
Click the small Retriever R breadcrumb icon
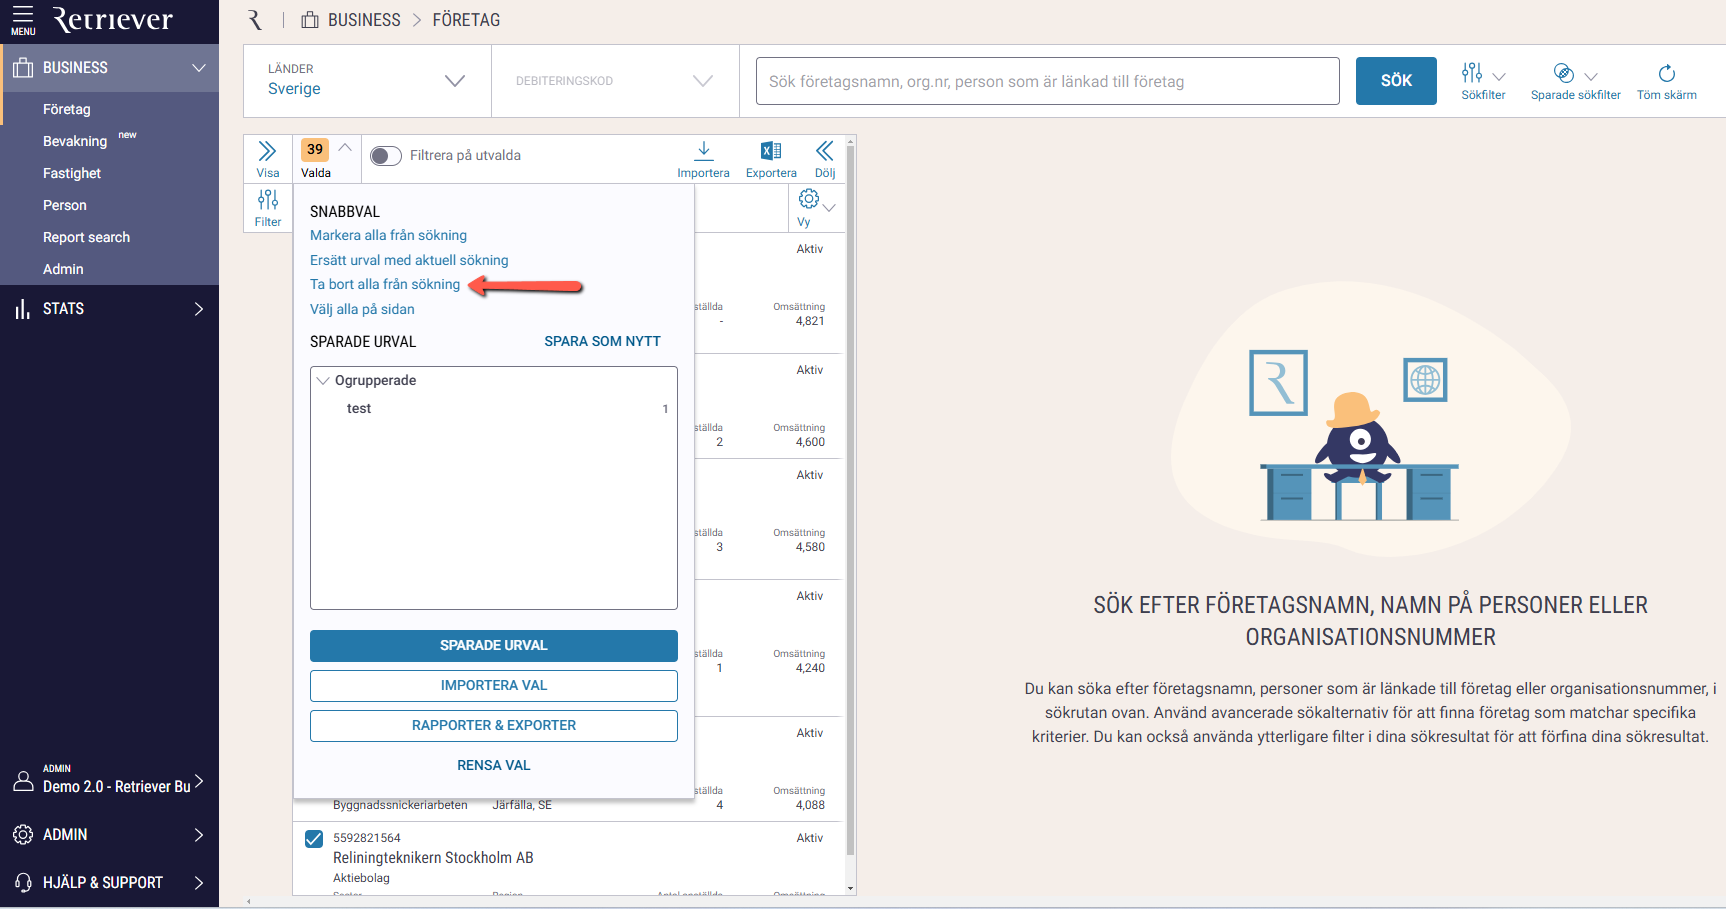255,20
